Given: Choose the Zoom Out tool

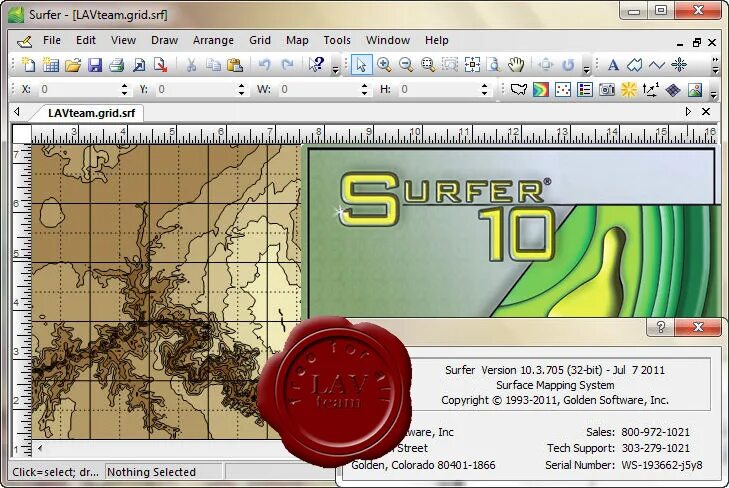Looking at the screenshot, I should click(405, 65).
